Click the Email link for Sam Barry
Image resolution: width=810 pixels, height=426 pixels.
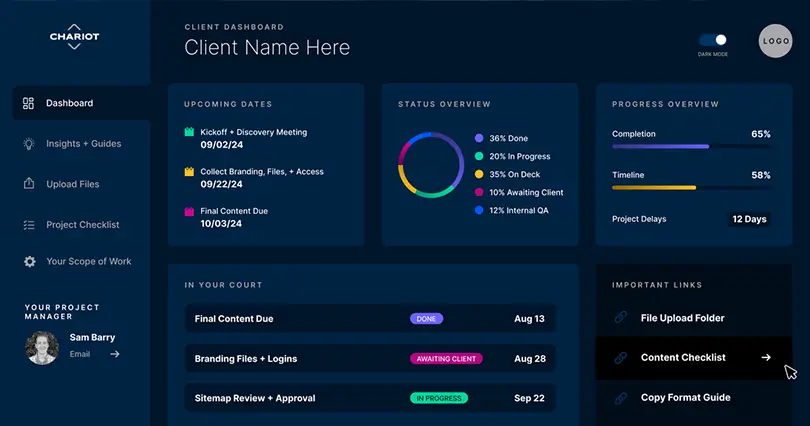pyautogui.click(x=80, y=354)
